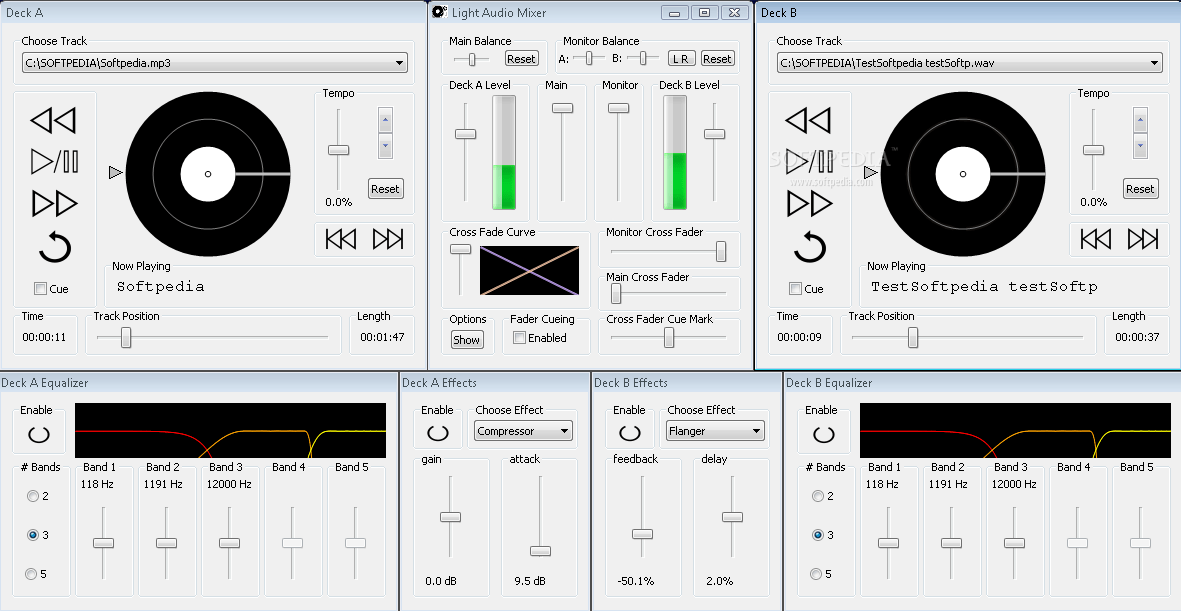
Task: Click the Cross Fade Curve display
Action: tap(531, 269)
